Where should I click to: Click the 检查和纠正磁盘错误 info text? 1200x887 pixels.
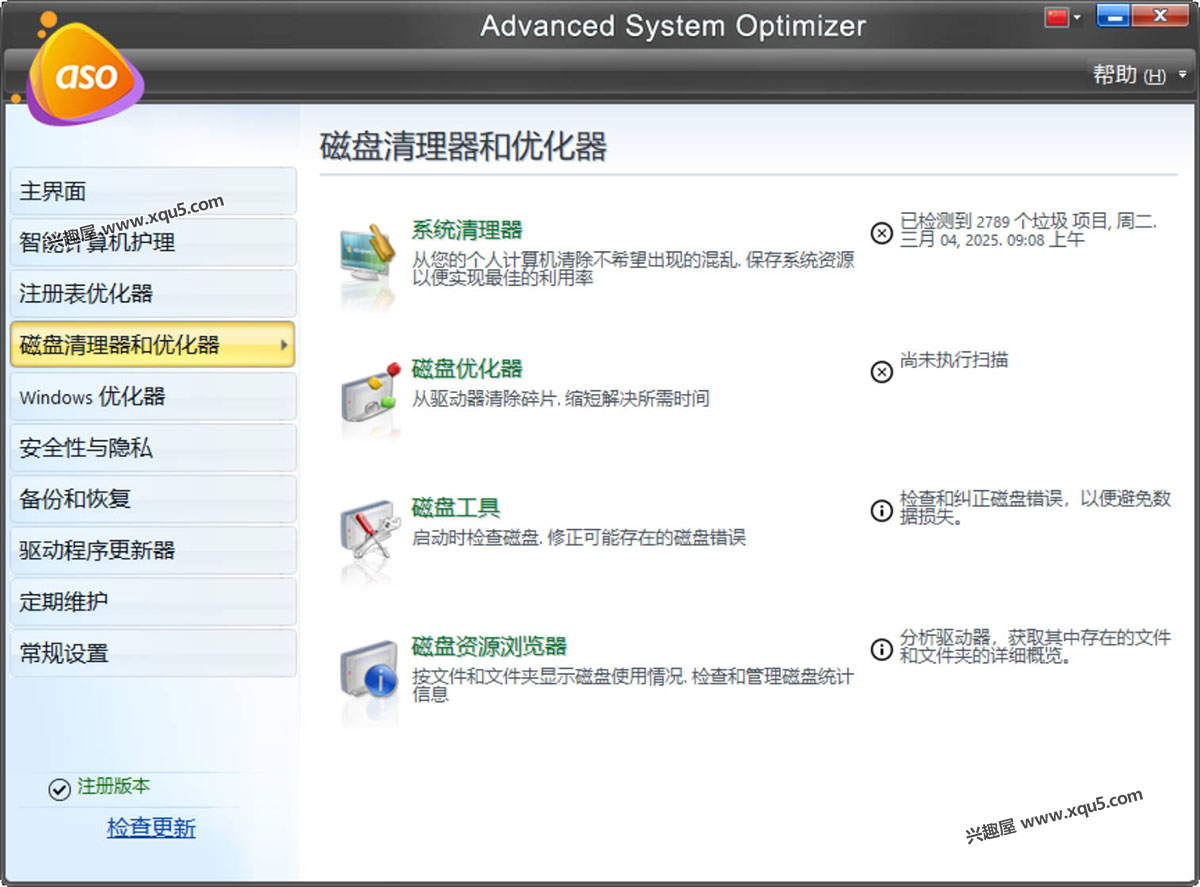1035,508
